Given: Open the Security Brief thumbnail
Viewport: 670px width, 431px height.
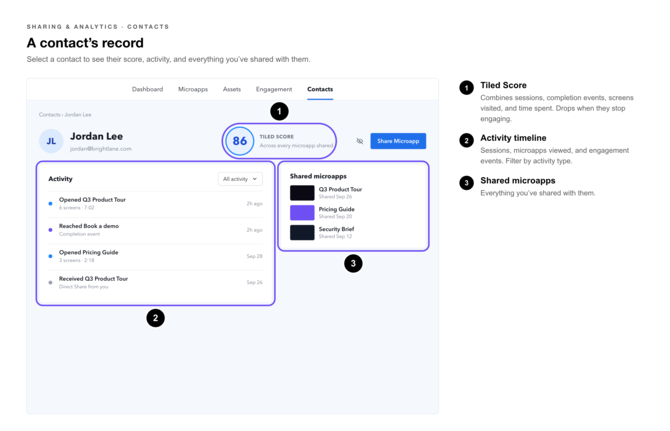Looking at the screenshot, I should pos(302,232).
